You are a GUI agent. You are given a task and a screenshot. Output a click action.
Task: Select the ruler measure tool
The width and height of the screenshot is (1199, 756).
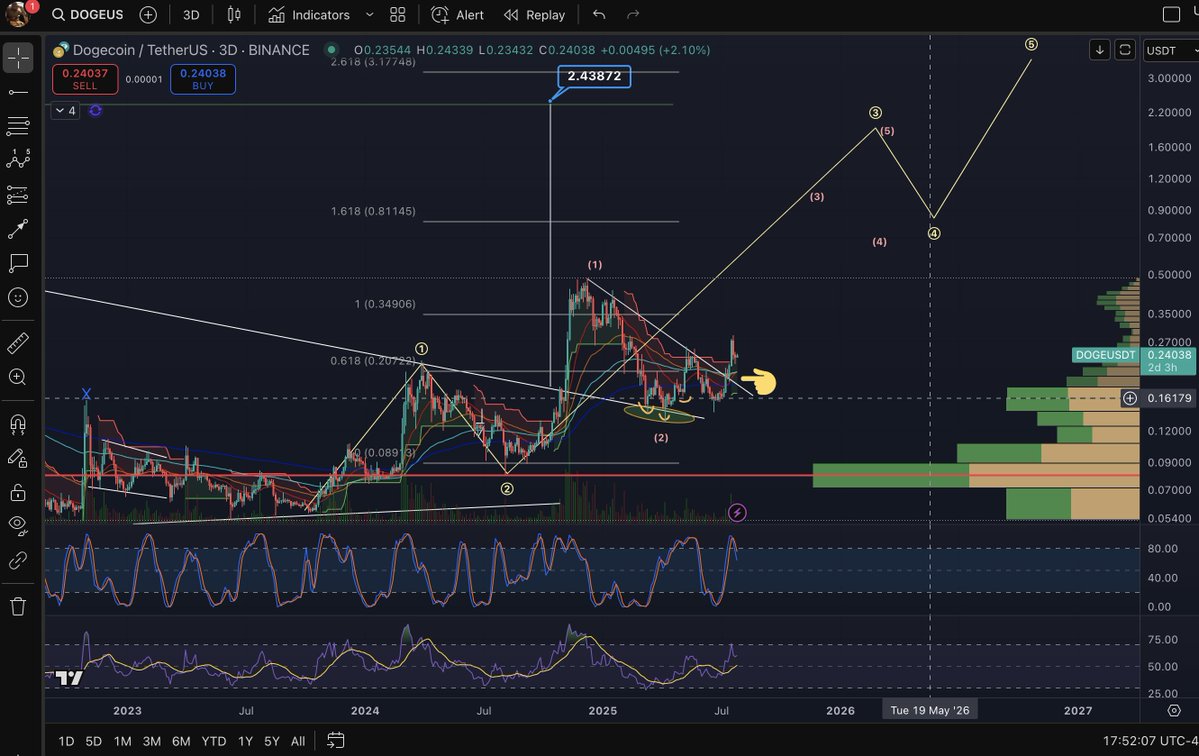18,343
